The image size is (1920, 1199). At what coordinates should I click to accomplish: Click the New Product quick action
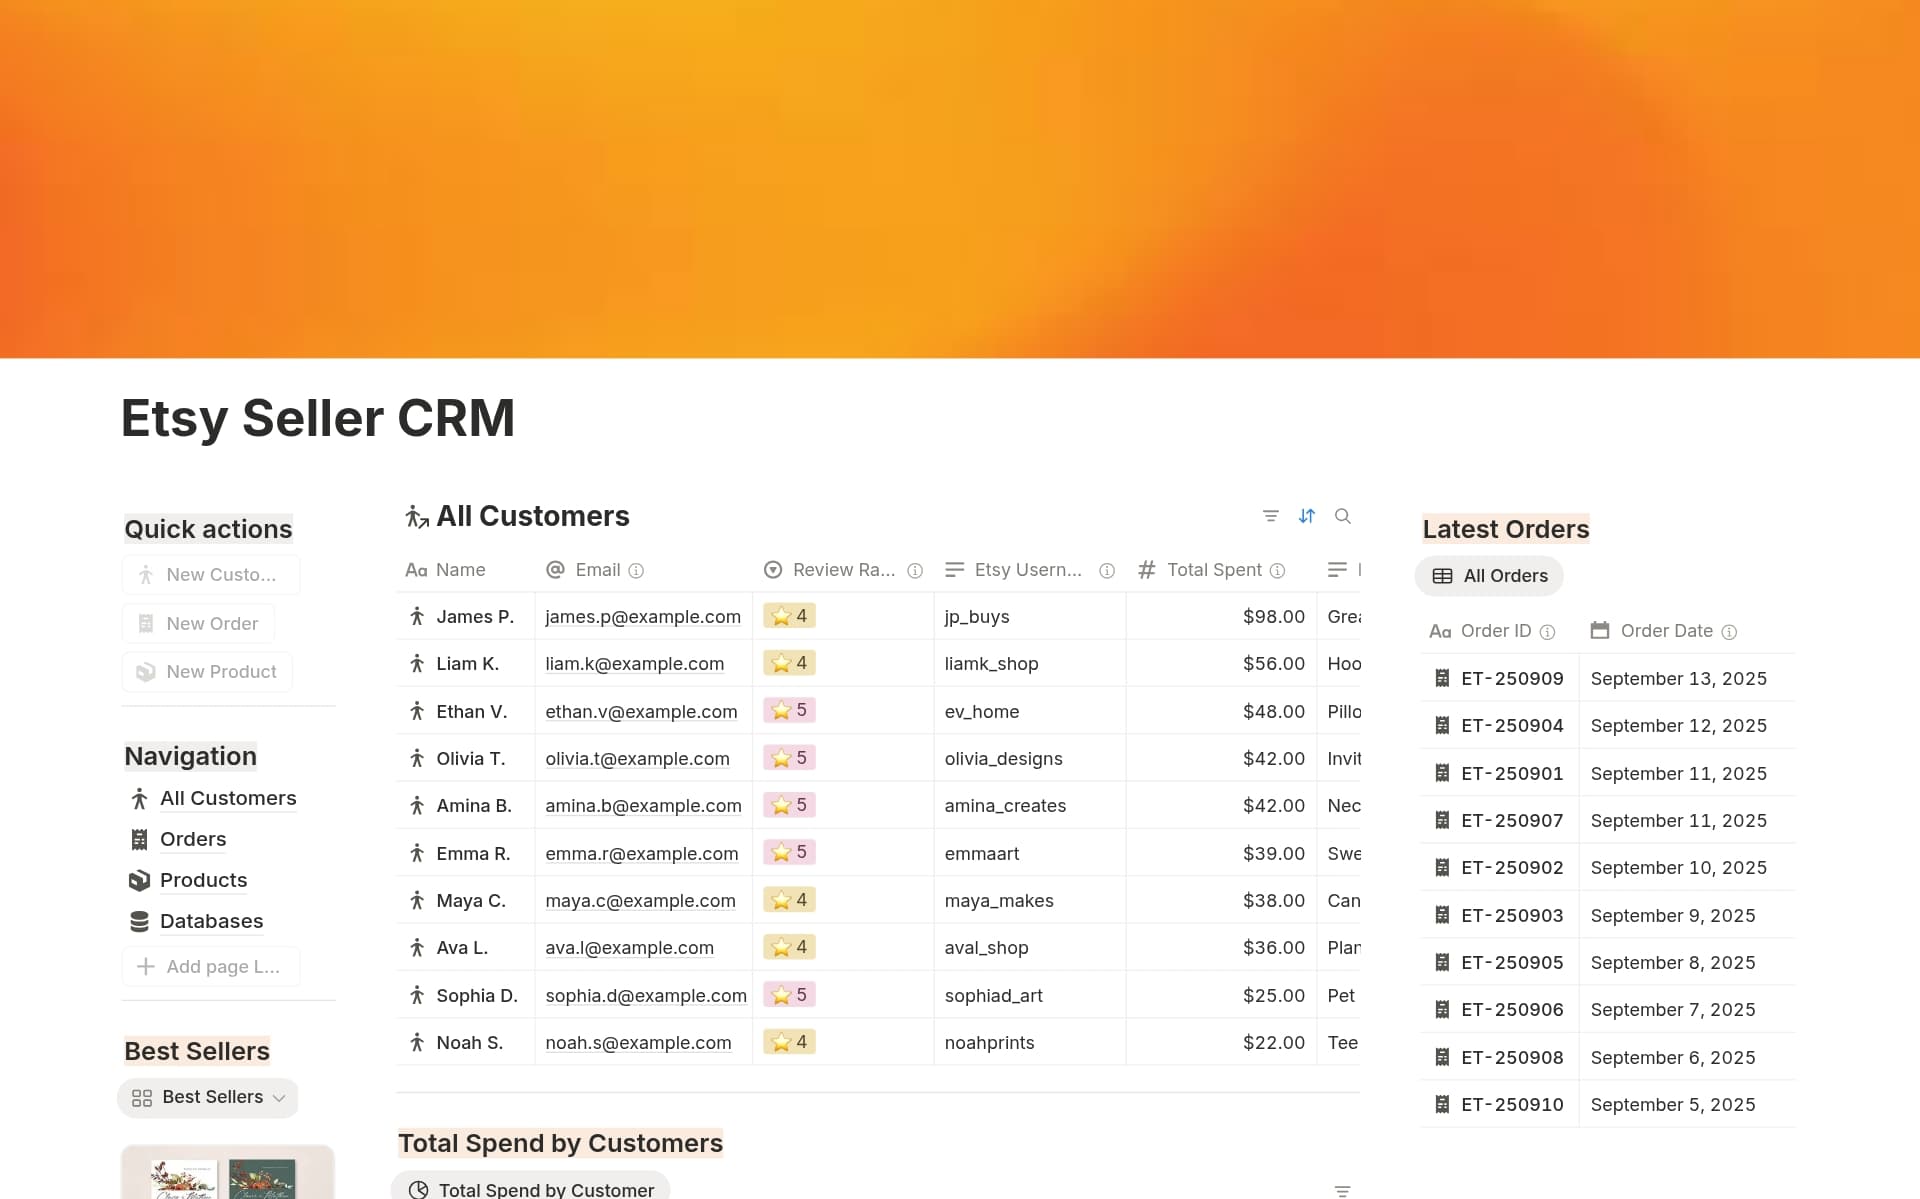point(206,671)
